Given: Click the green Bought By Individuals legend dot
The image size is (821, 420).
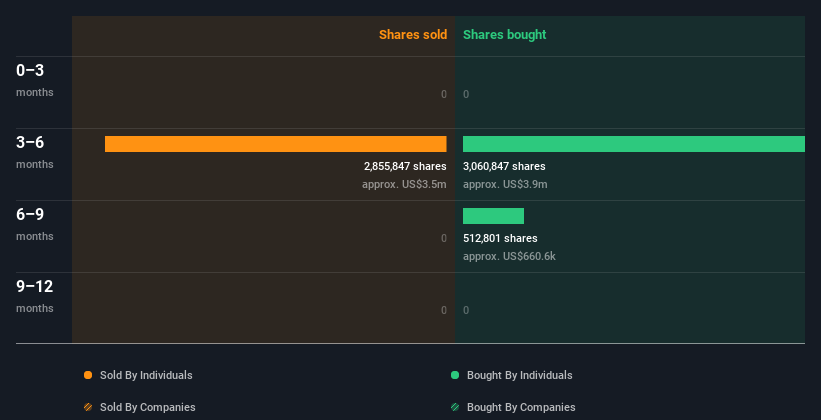Looking at the screenshot, I should (455, 375).
